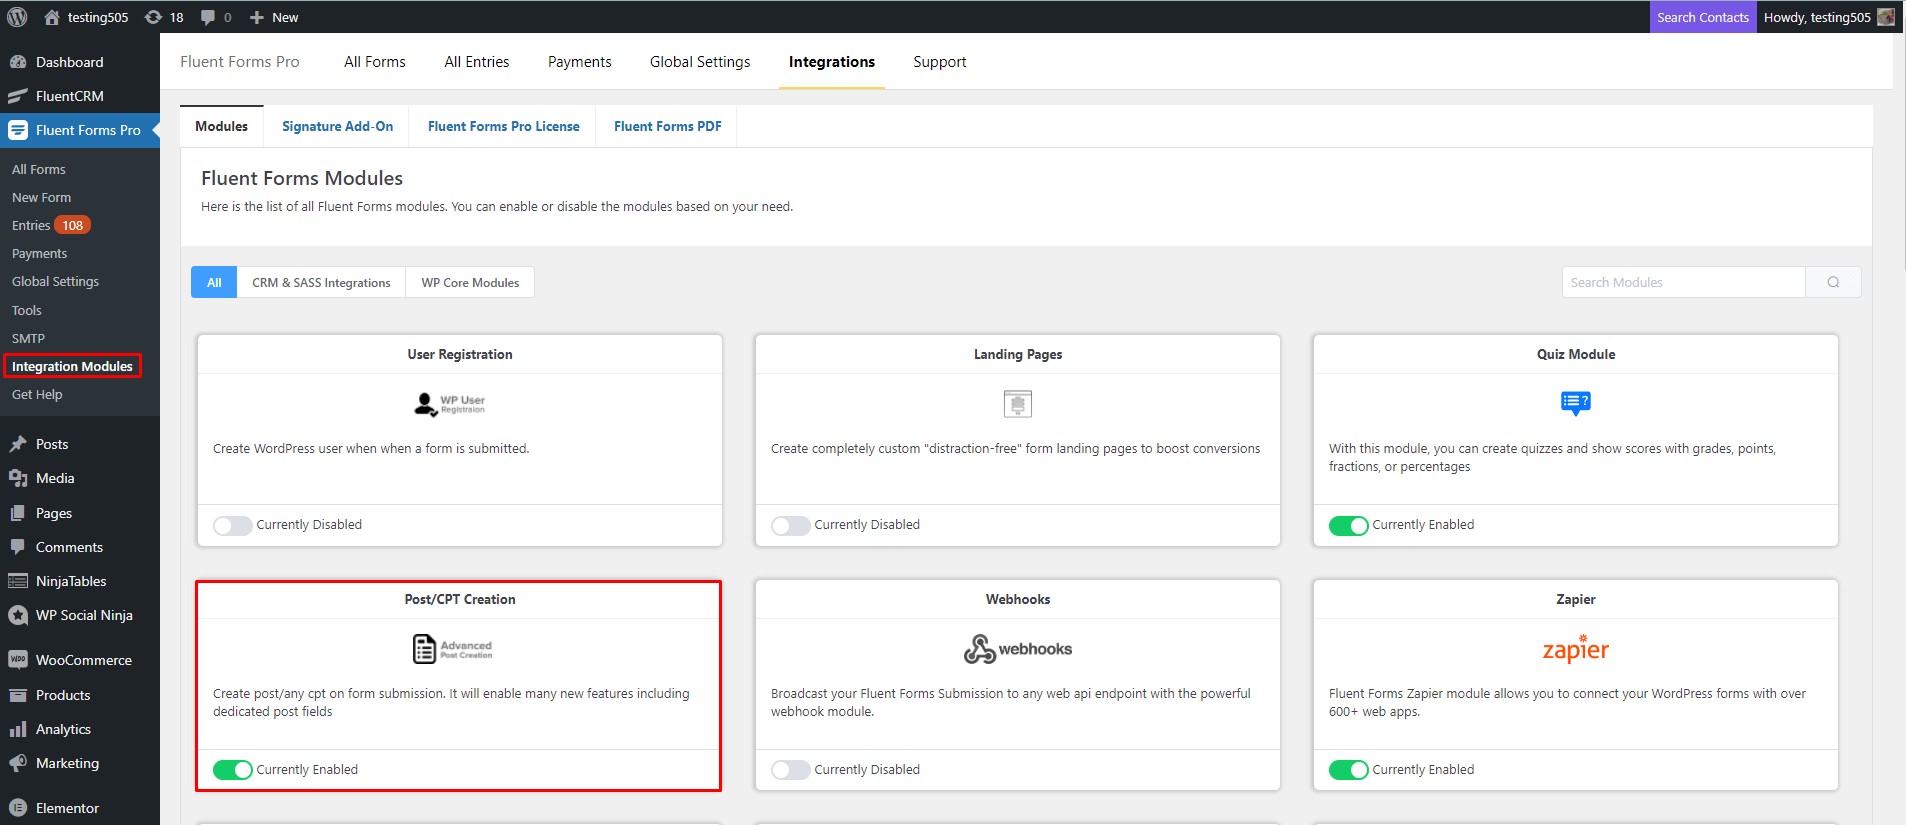The width and height of the screenshot is (1906, 825).
Task: Filter by WP Core Modules
Action: point(470,282)
